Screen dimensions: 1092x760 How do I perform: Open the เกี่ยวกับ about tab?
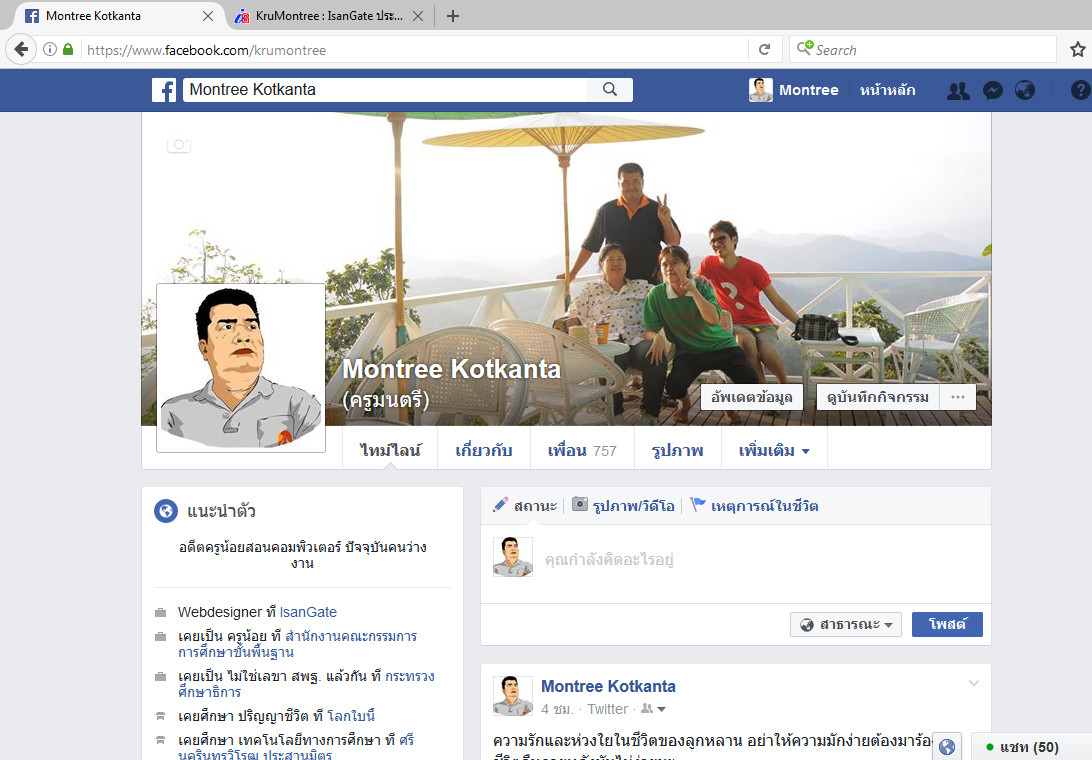coord(483,451)
